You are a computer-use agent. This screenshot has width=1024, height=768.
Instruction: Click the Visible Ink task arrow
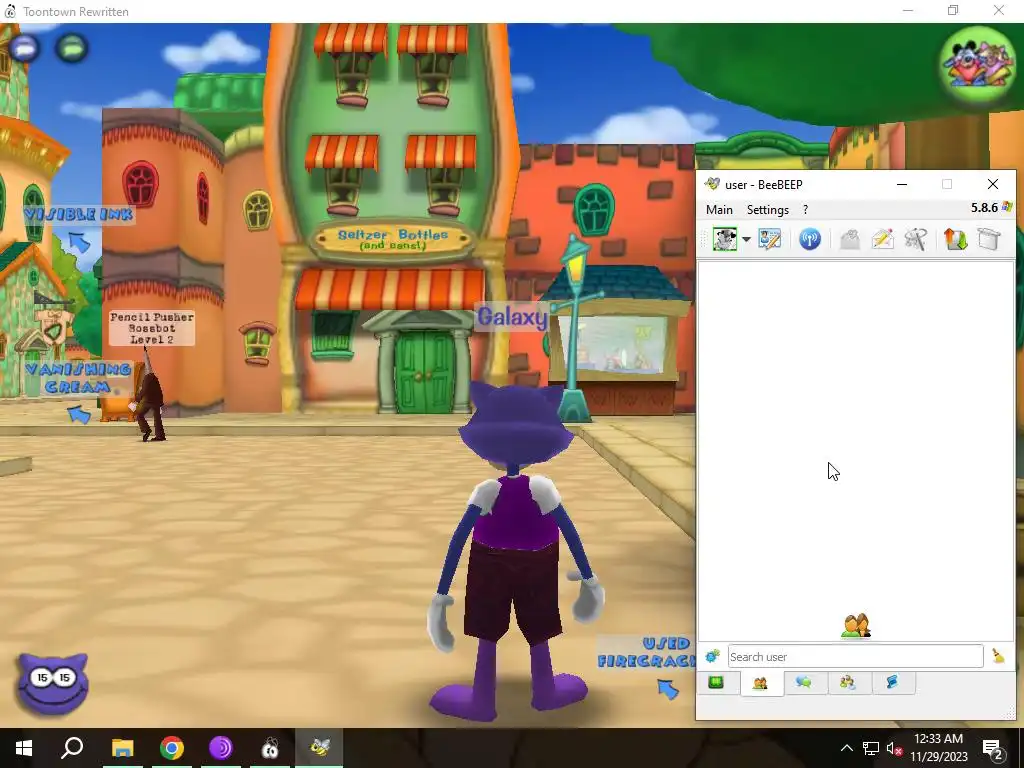79,242
